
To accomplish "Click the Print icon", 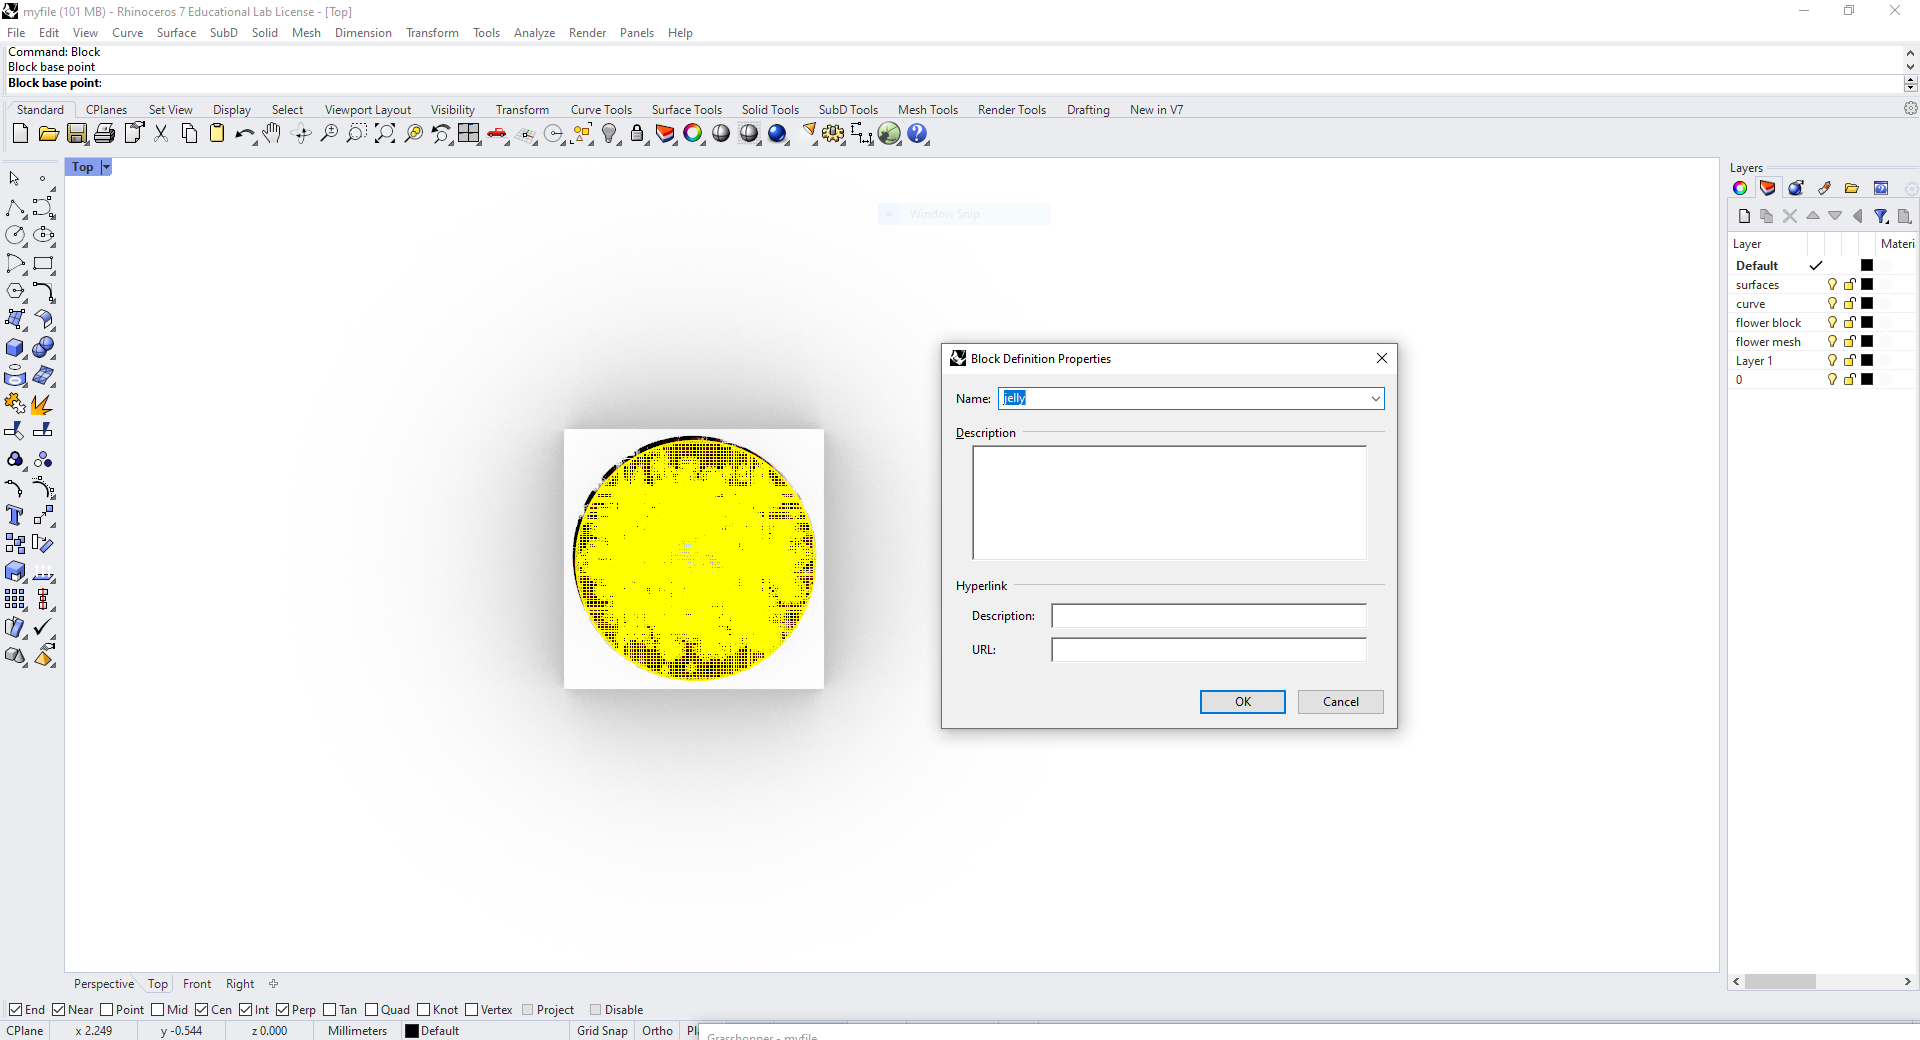I will tap(105, 133).
